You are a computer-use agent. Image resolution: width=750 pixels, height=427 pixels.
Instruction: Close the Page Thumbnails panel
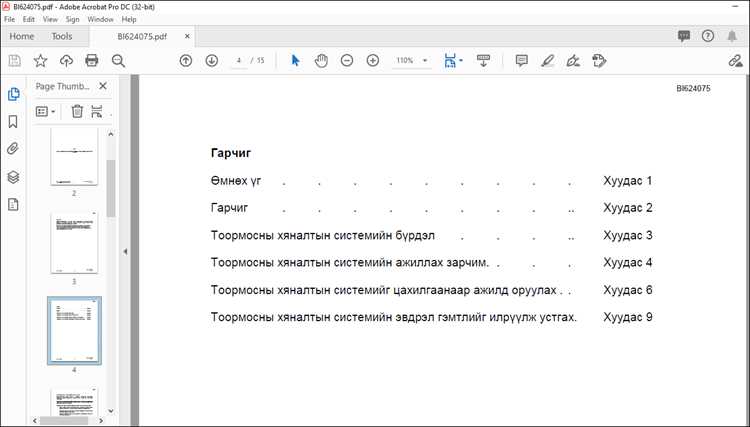[x=103, y=86]
